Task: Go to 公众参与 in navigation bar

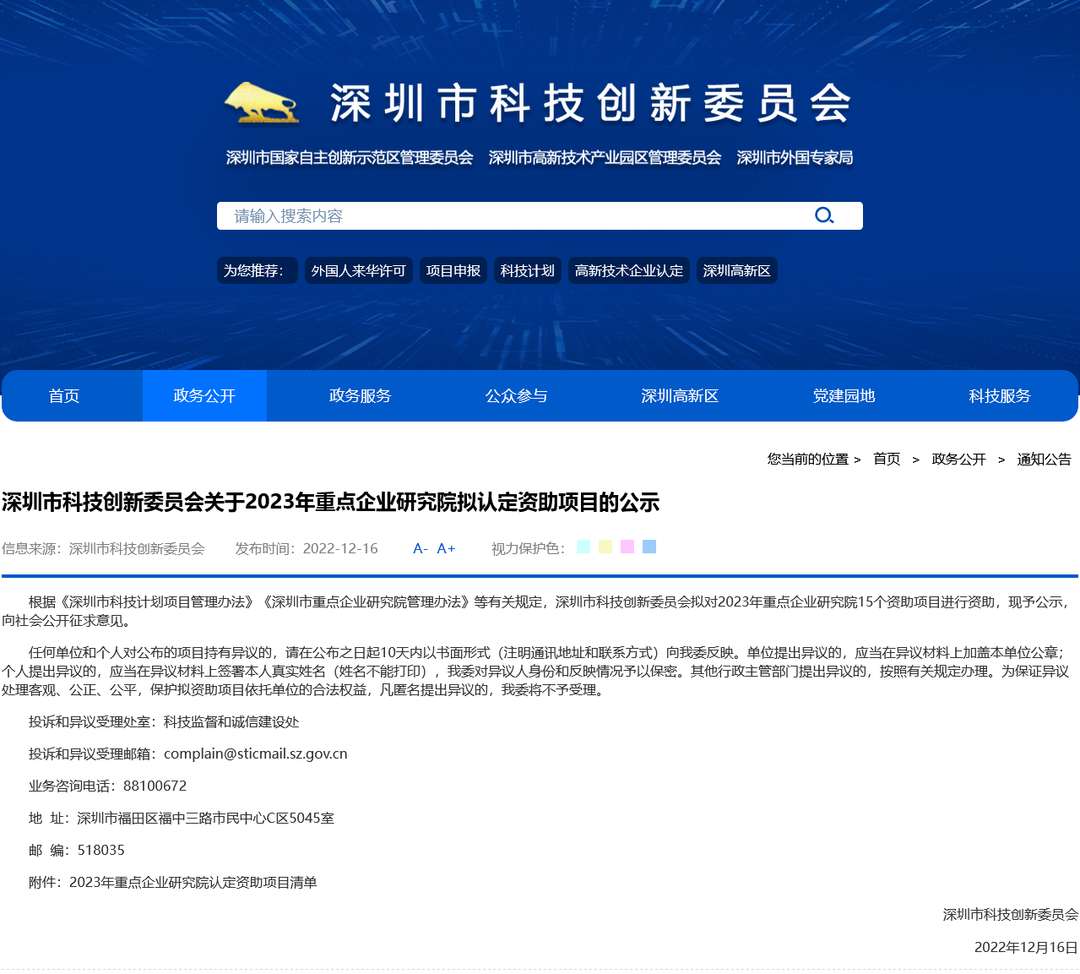Action: (516, 396)
